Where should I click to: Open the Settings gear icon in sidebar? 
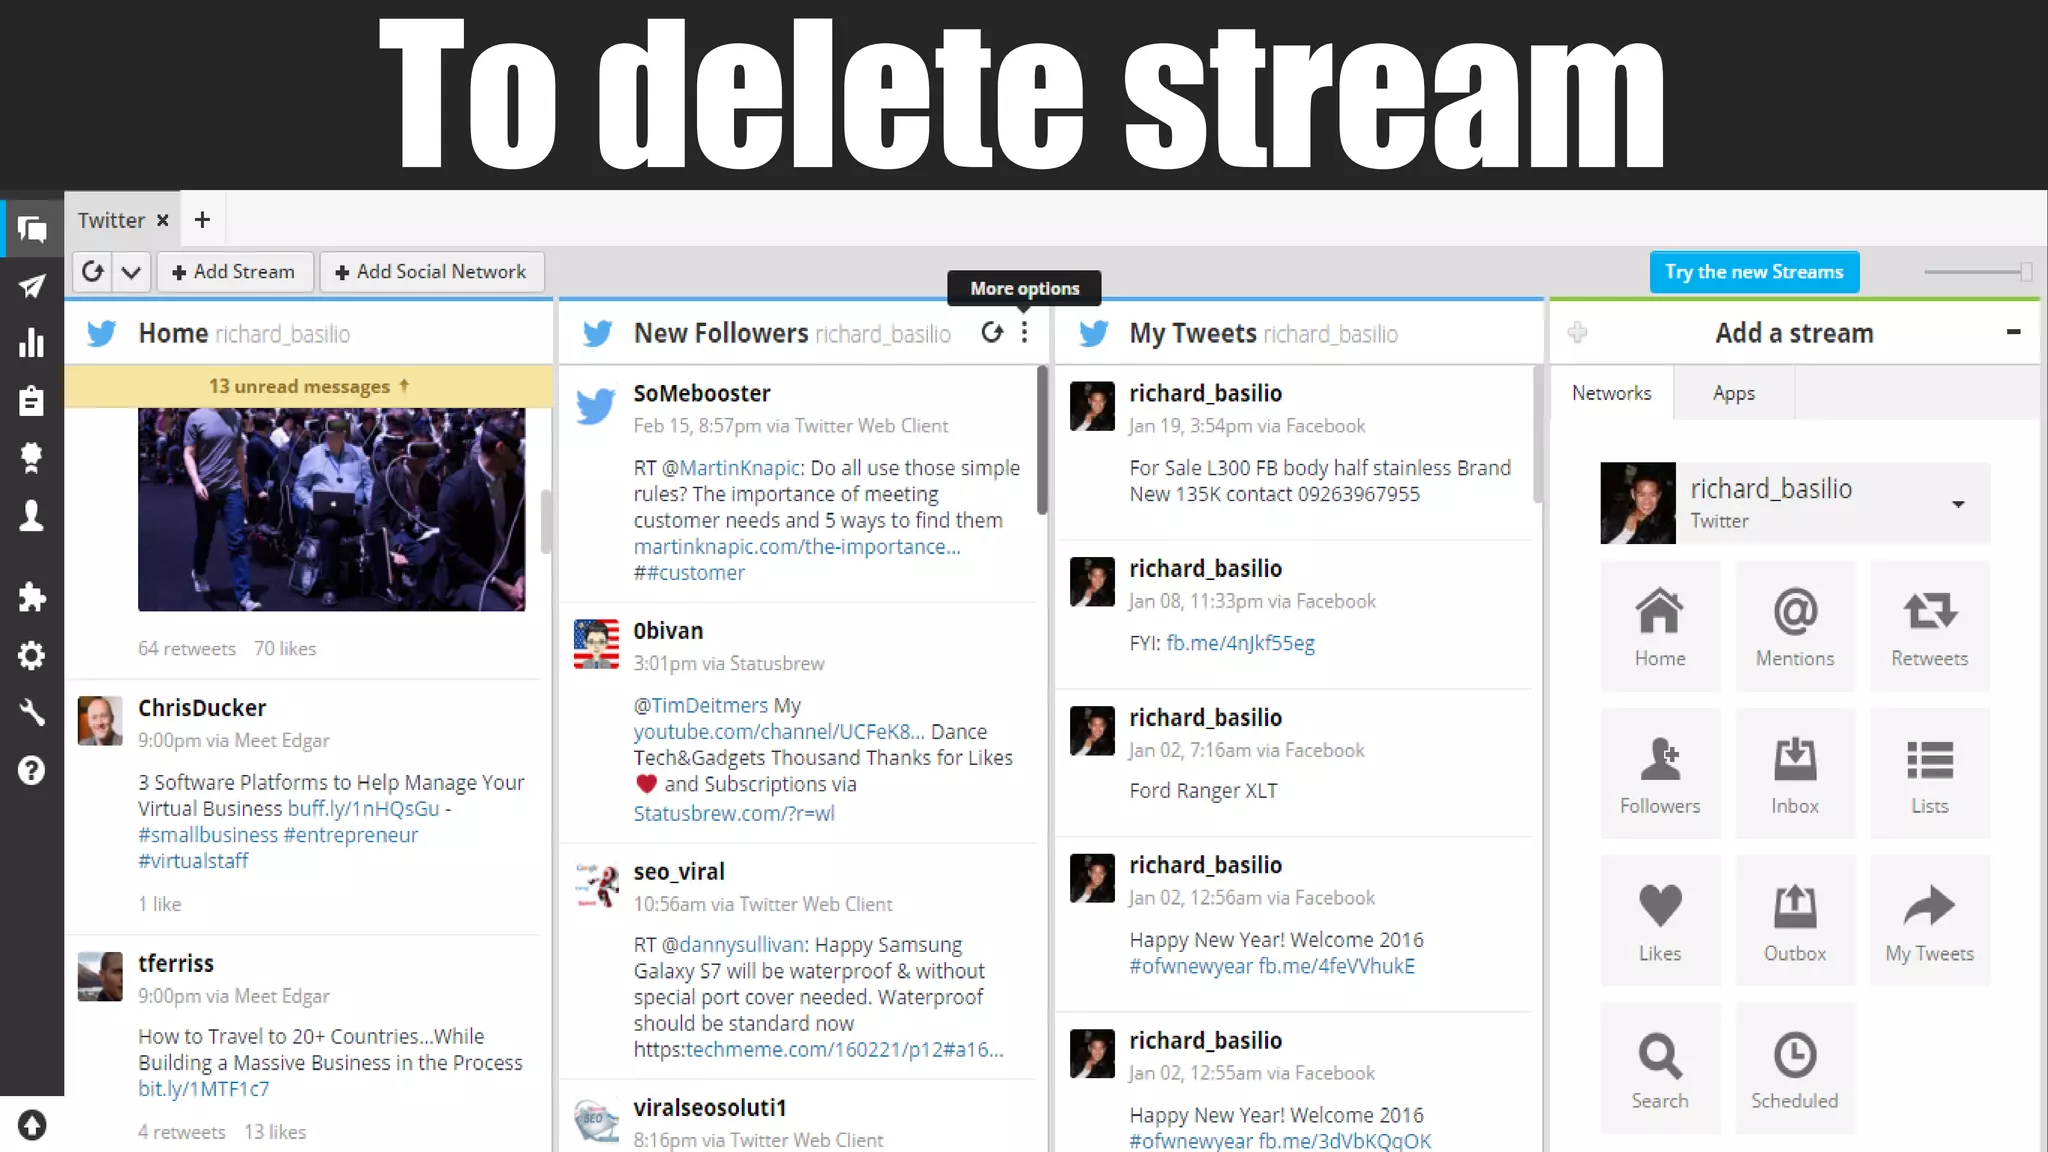tap(32, 655)
